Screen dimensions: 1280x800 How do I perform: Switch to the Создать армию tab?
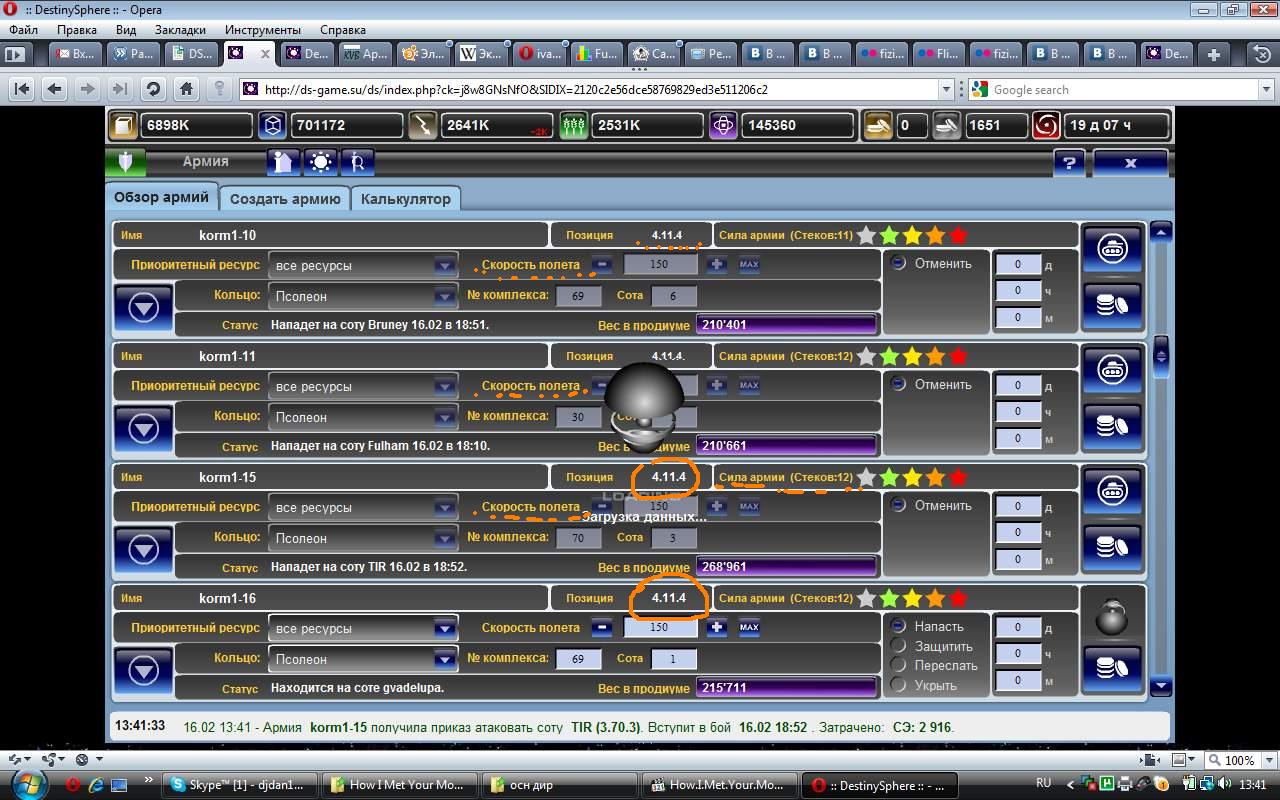[x=285, y=199]
